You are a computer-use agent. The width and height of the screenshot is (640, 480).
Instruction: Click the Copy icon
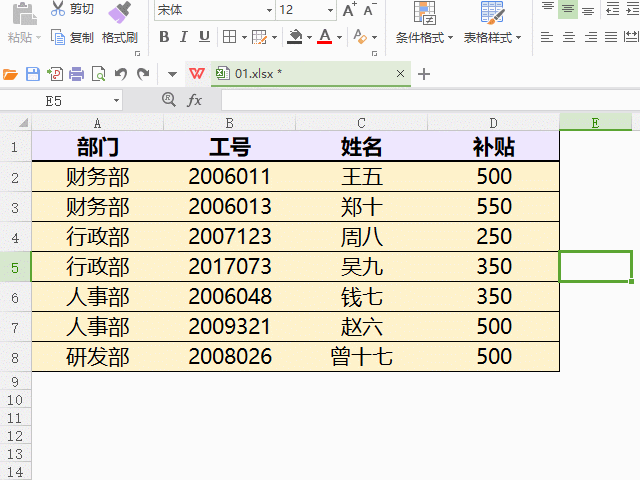click(x=58, y=37)
